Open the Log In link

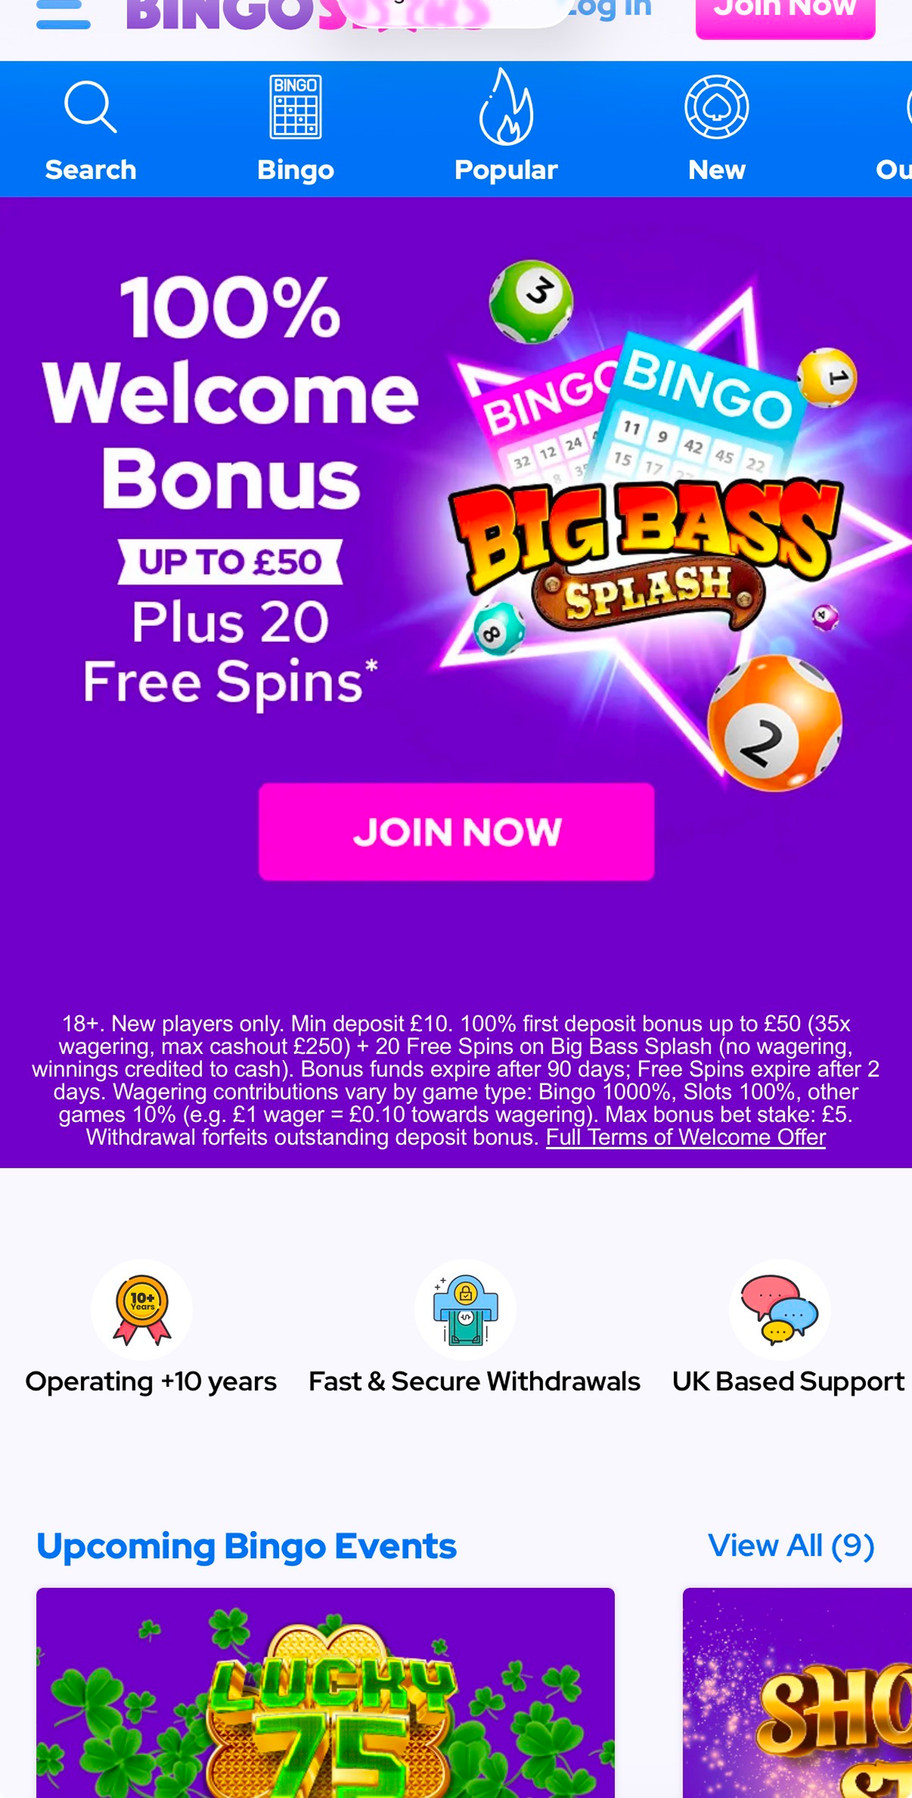point(608,10)
